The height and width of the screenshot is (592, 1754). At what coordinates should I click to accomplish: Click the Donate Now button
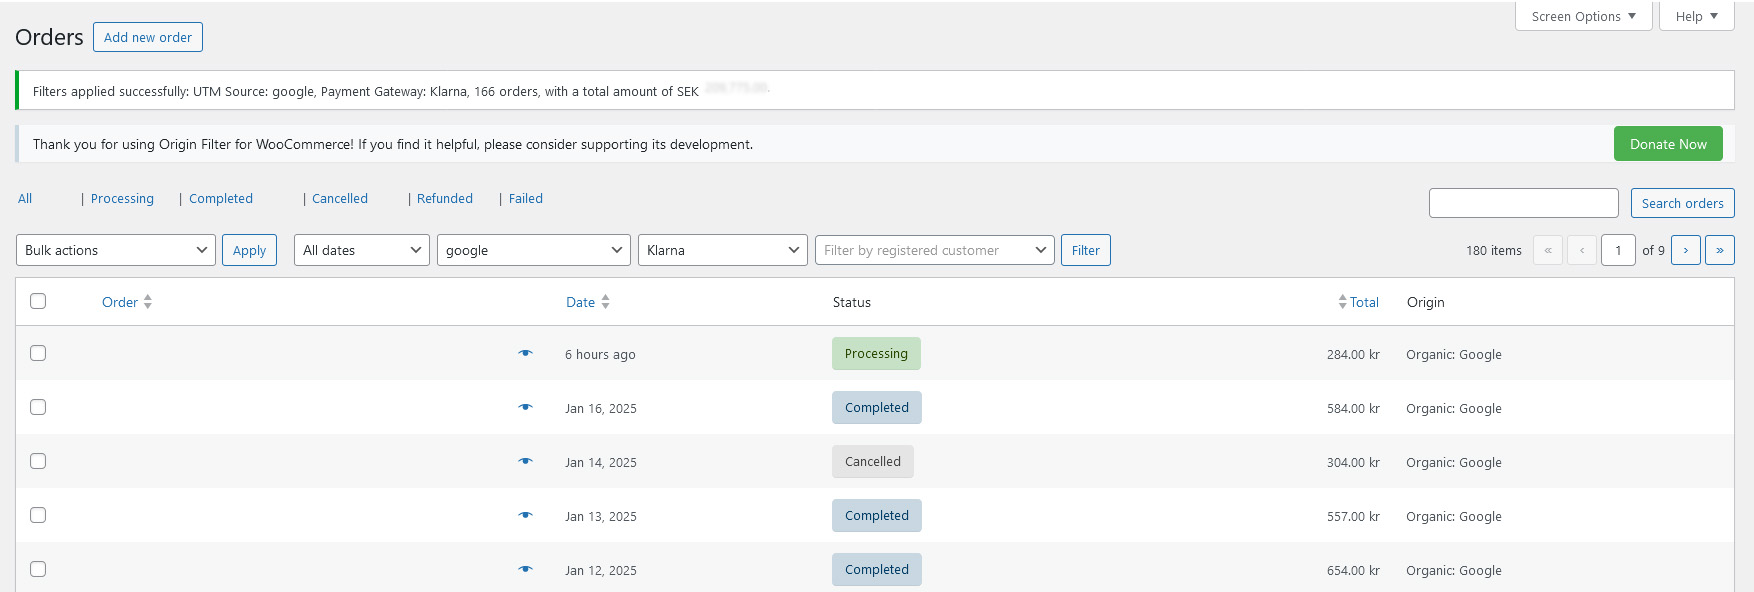(1667, 144)
